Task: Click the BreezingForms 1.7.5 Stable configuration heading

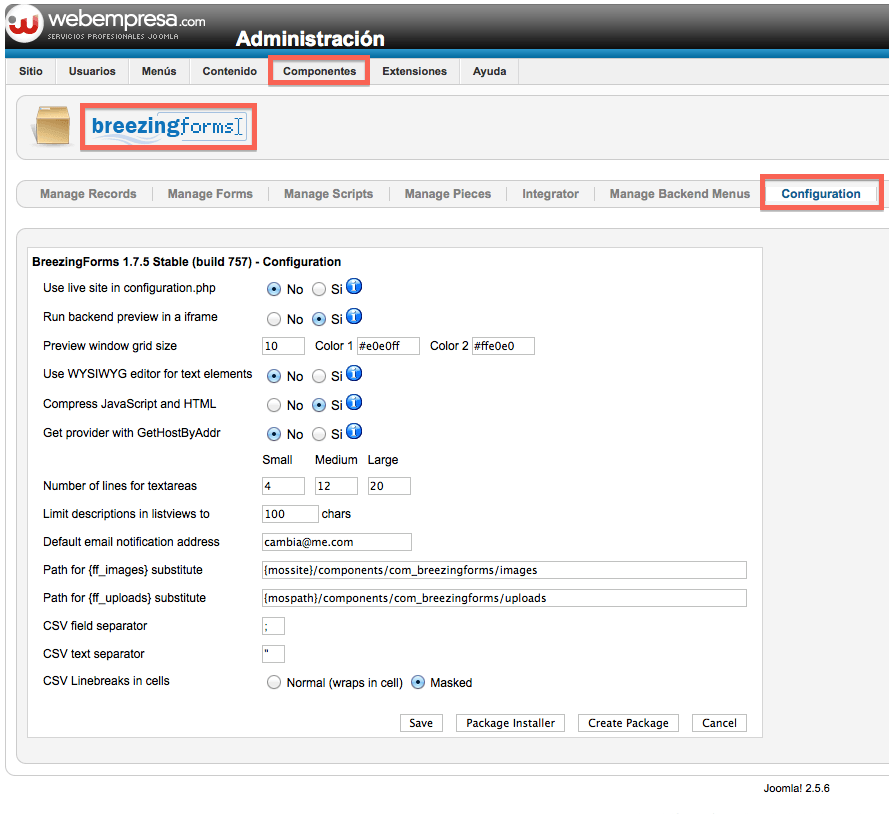Action: 187,262
